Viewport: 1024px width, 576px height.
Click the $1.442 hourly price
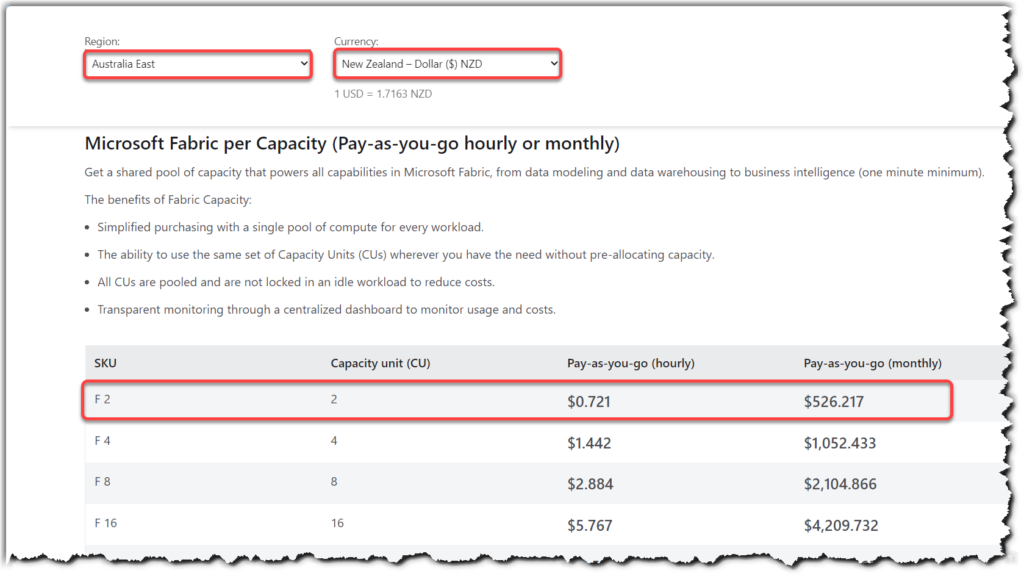point(589,443)
